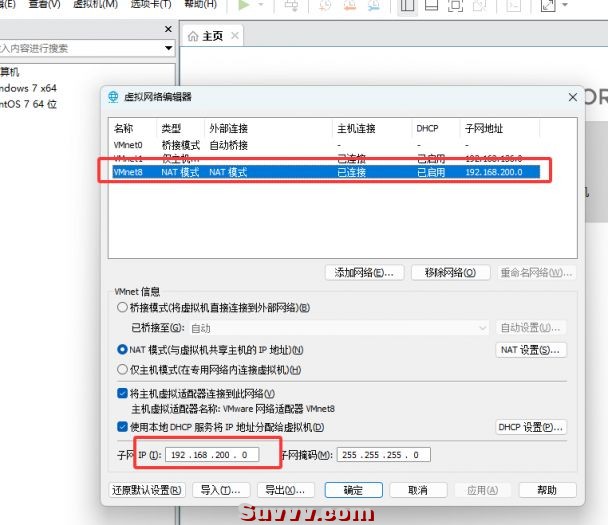Close the 主页 tab with its X
608x525 pixels.
(x=236, y=36)
